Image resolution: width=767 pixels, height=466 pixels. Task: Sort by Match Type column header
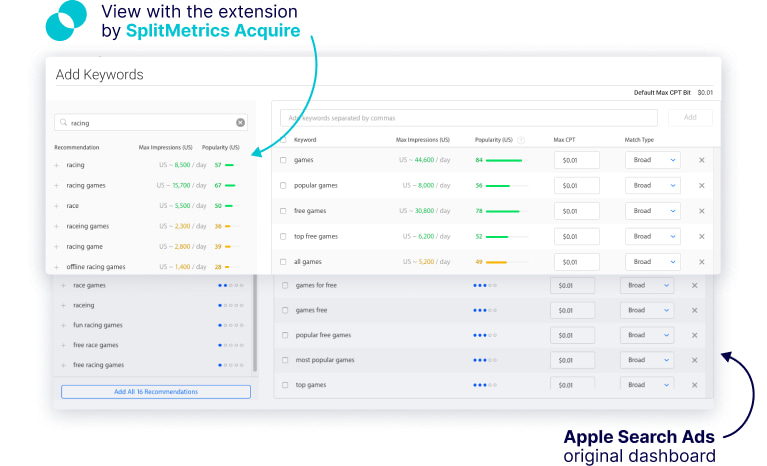(639, 140)
